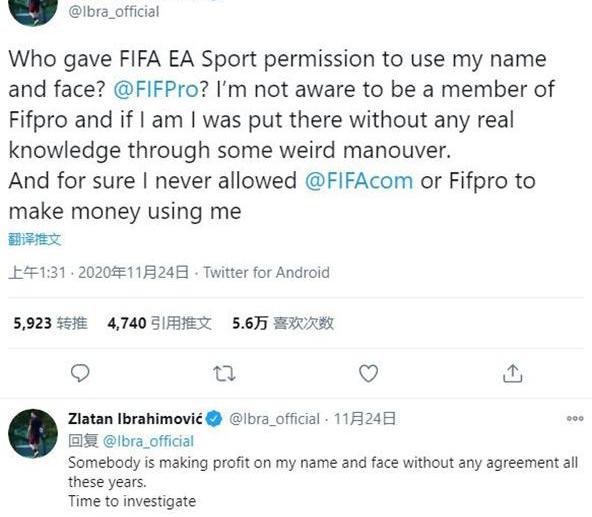View the 5.6万 喜欢次数 likes list
The height and width of the screenshot is (517, 592).
283,323
